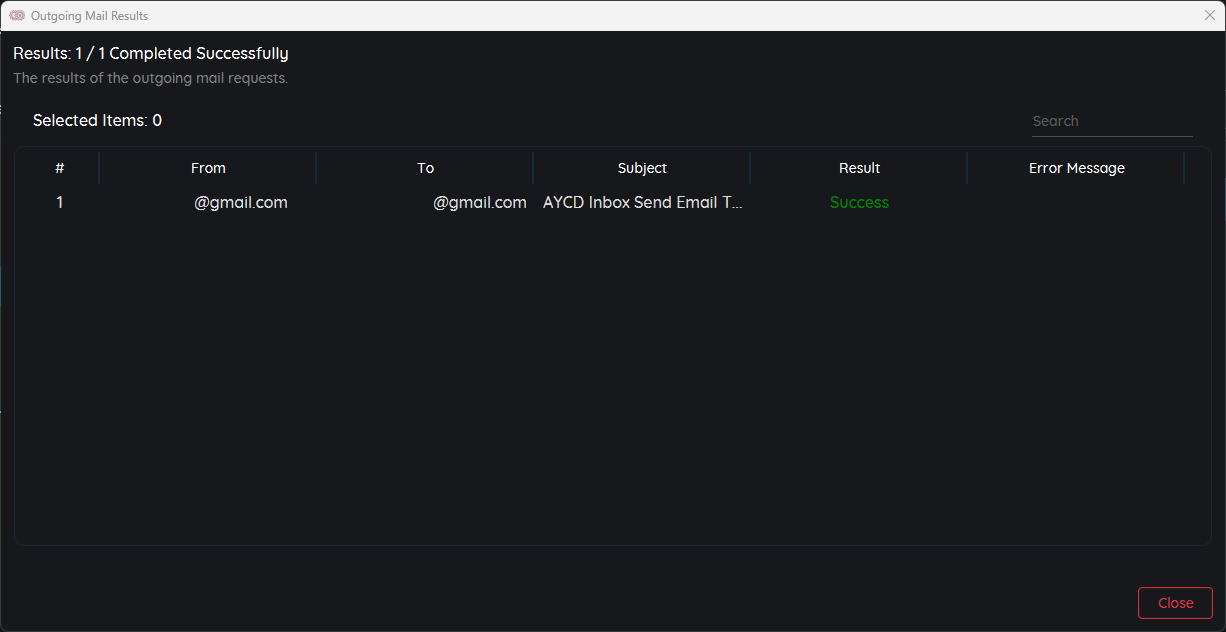Sort by the From column header

[208, 168]
